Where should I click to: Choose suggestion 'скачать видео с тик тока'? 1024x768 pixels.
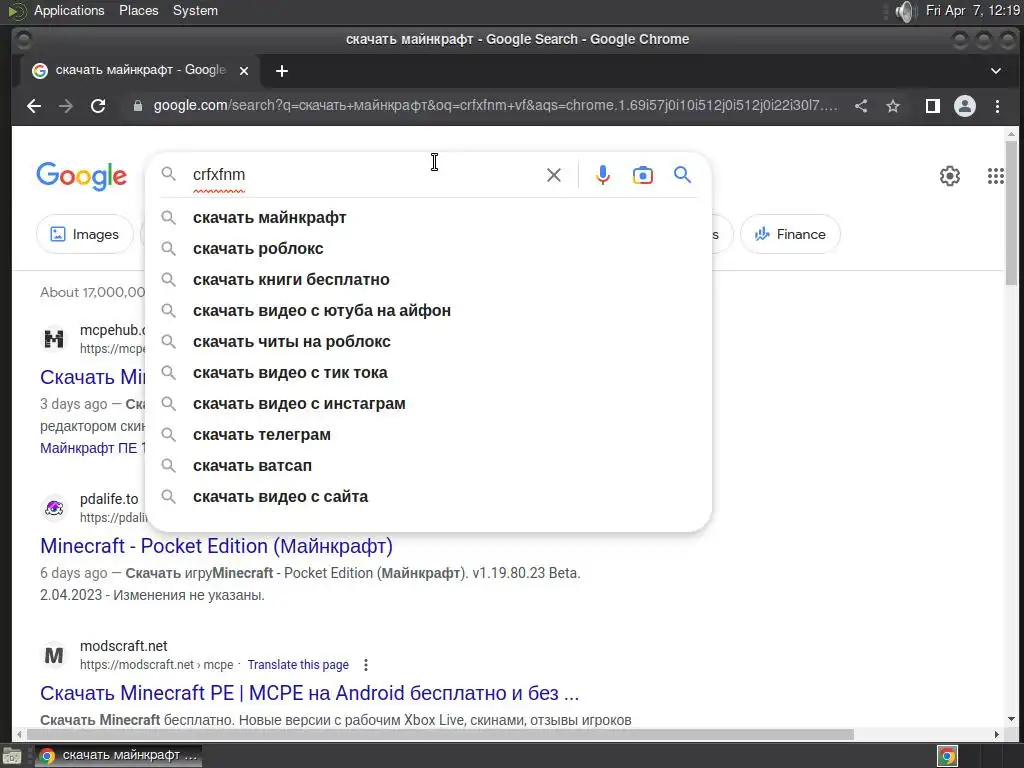pos(428,373)
